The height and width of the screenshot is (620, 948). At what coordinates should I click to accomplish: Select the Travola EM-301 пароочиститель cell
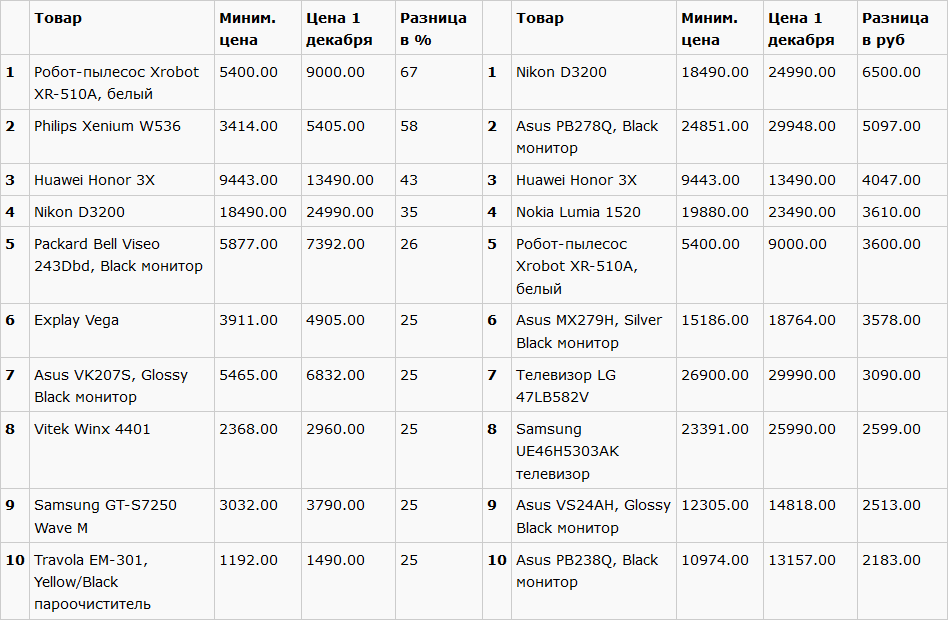click(x=91, y=581)
